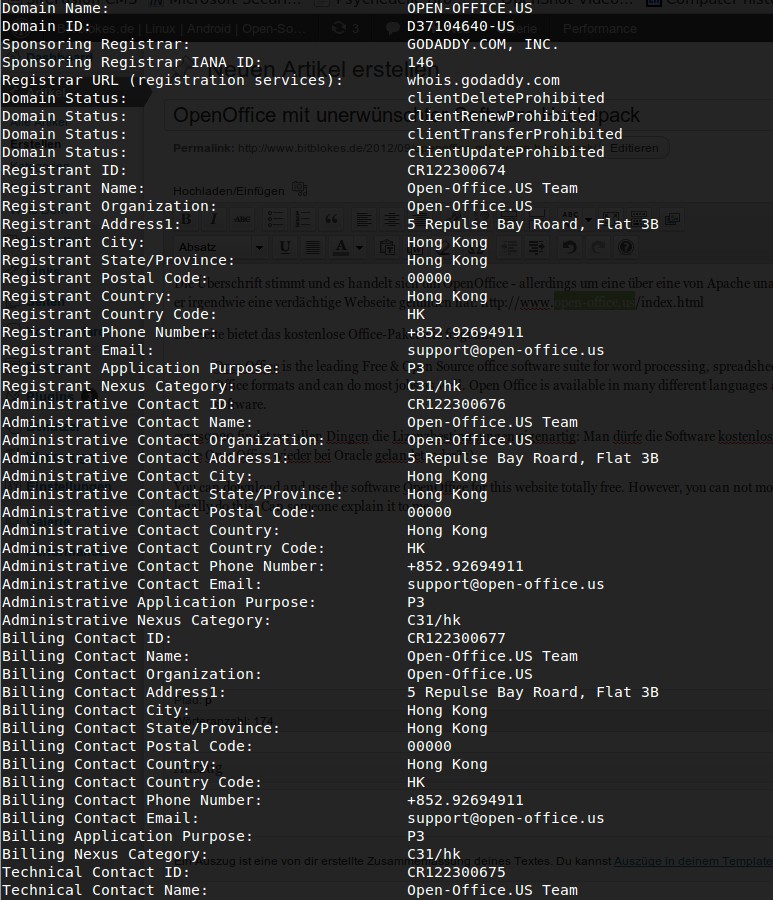Click Technical Contact ID 'CR122300675'
773x900 pixels.
(x=456, y=872)
